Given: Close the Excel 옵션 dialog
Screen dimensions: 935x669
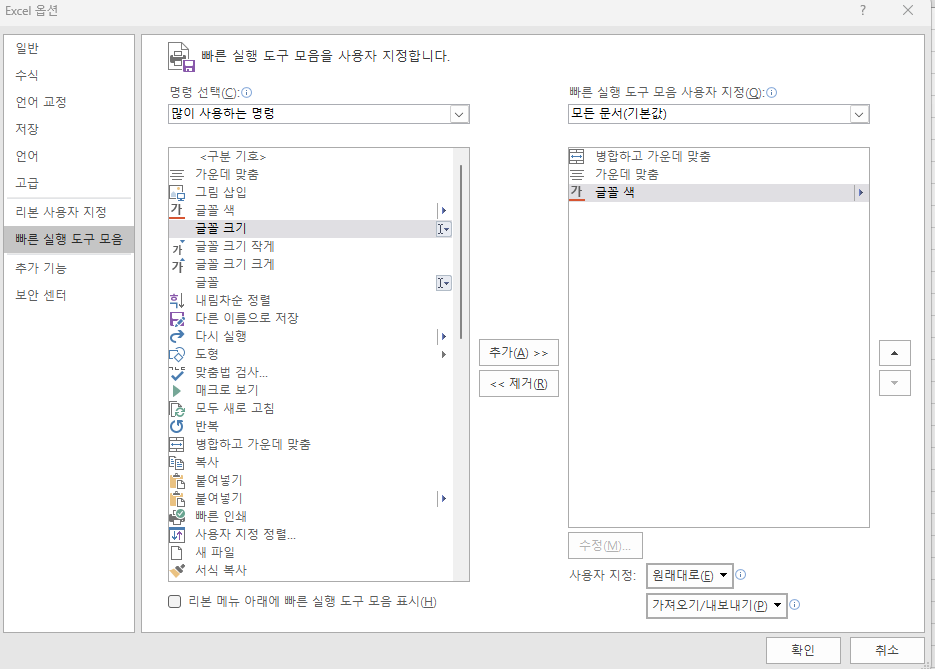Looking at the screenshot, I should click(x=908, y=10).
